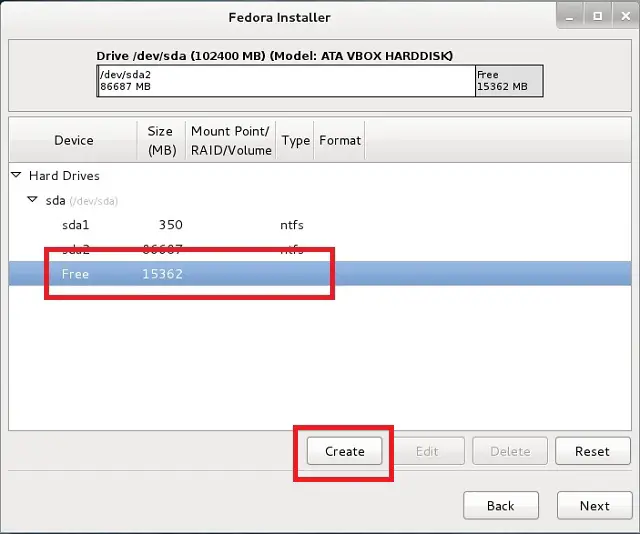Collapse the Hard Drives tree node

click(x=16, y=175)
